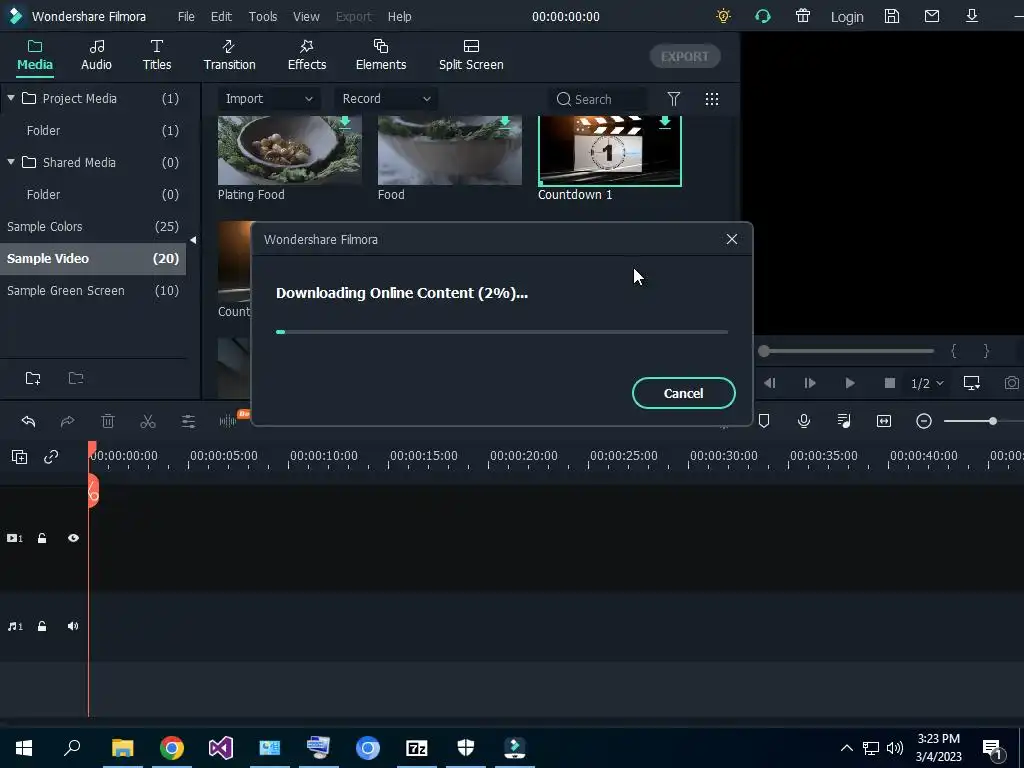Delete the selected clip

click(x=108, y=421)
